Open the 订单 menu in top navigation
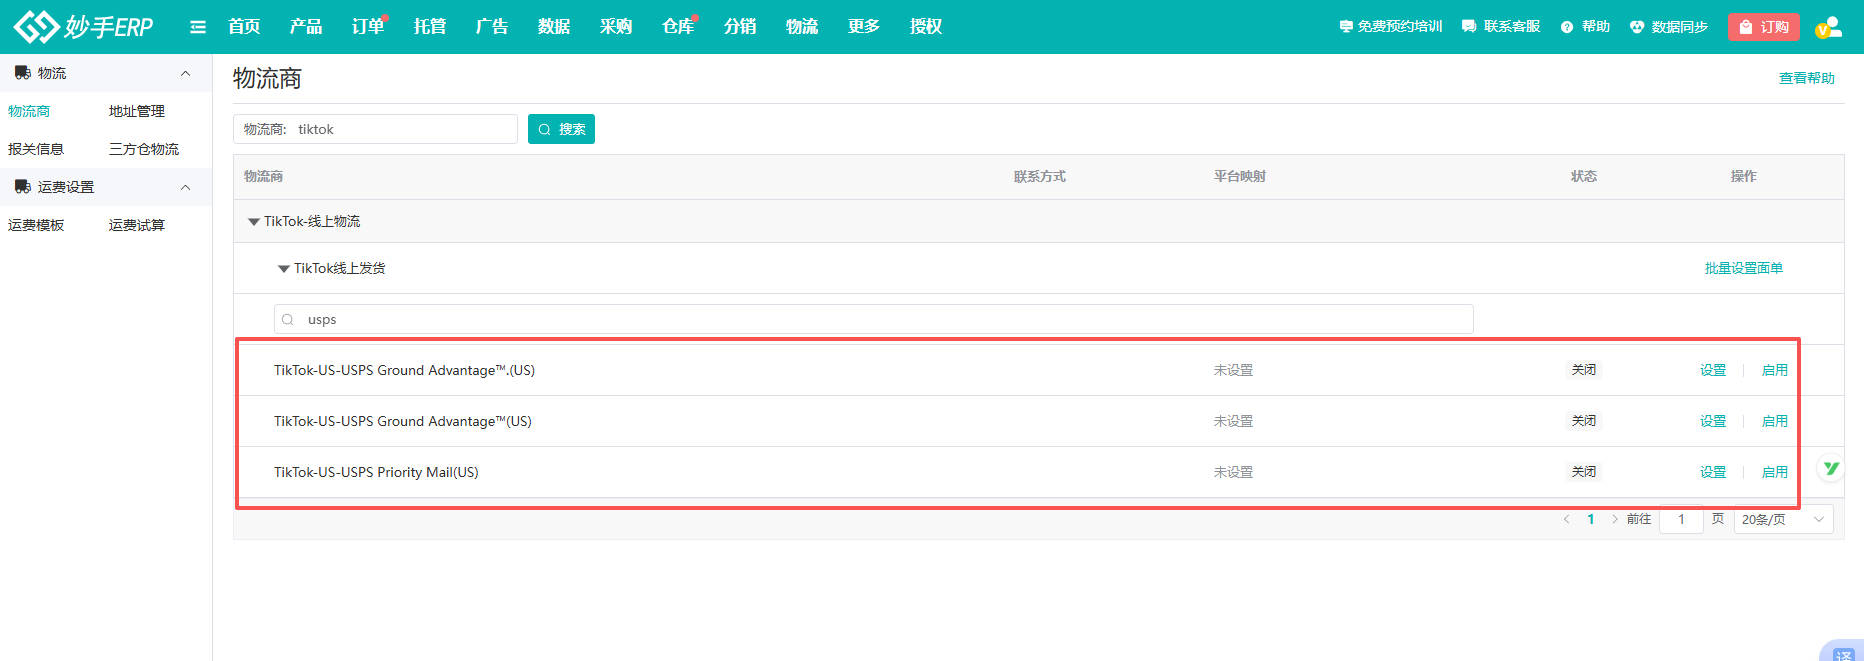 pyautogui.click(x=367, y=27)
